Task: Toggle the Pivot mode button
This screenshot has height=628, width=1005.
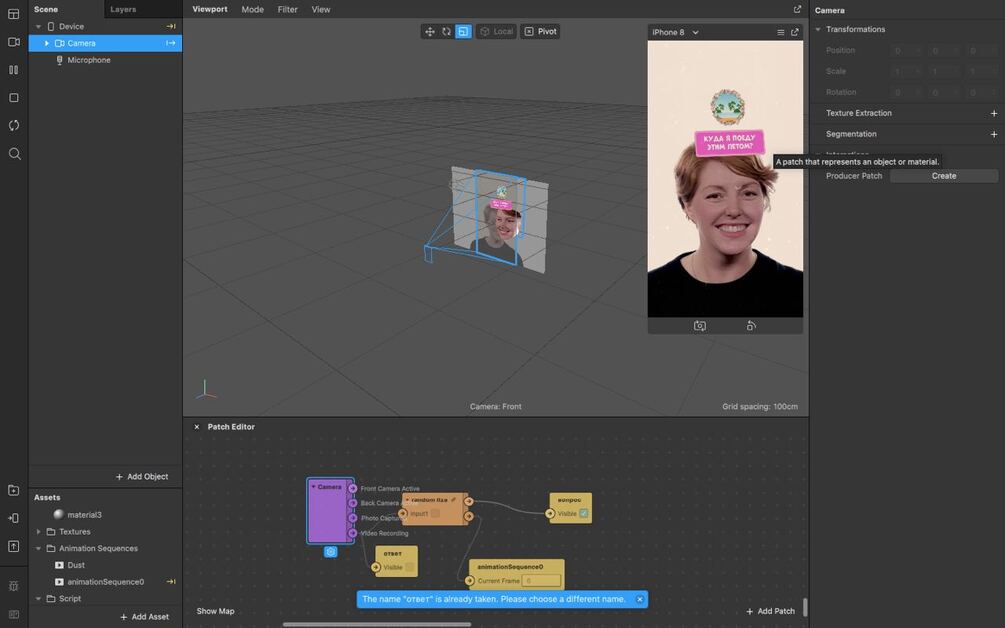Action: 540,31
